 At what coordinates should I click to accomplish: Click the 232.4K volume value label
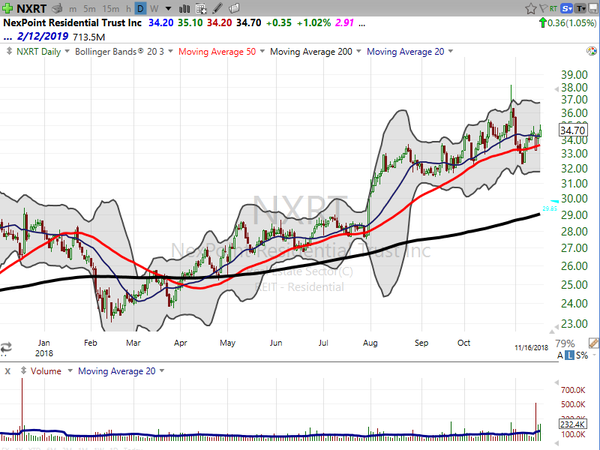click(x=572, y=424)
